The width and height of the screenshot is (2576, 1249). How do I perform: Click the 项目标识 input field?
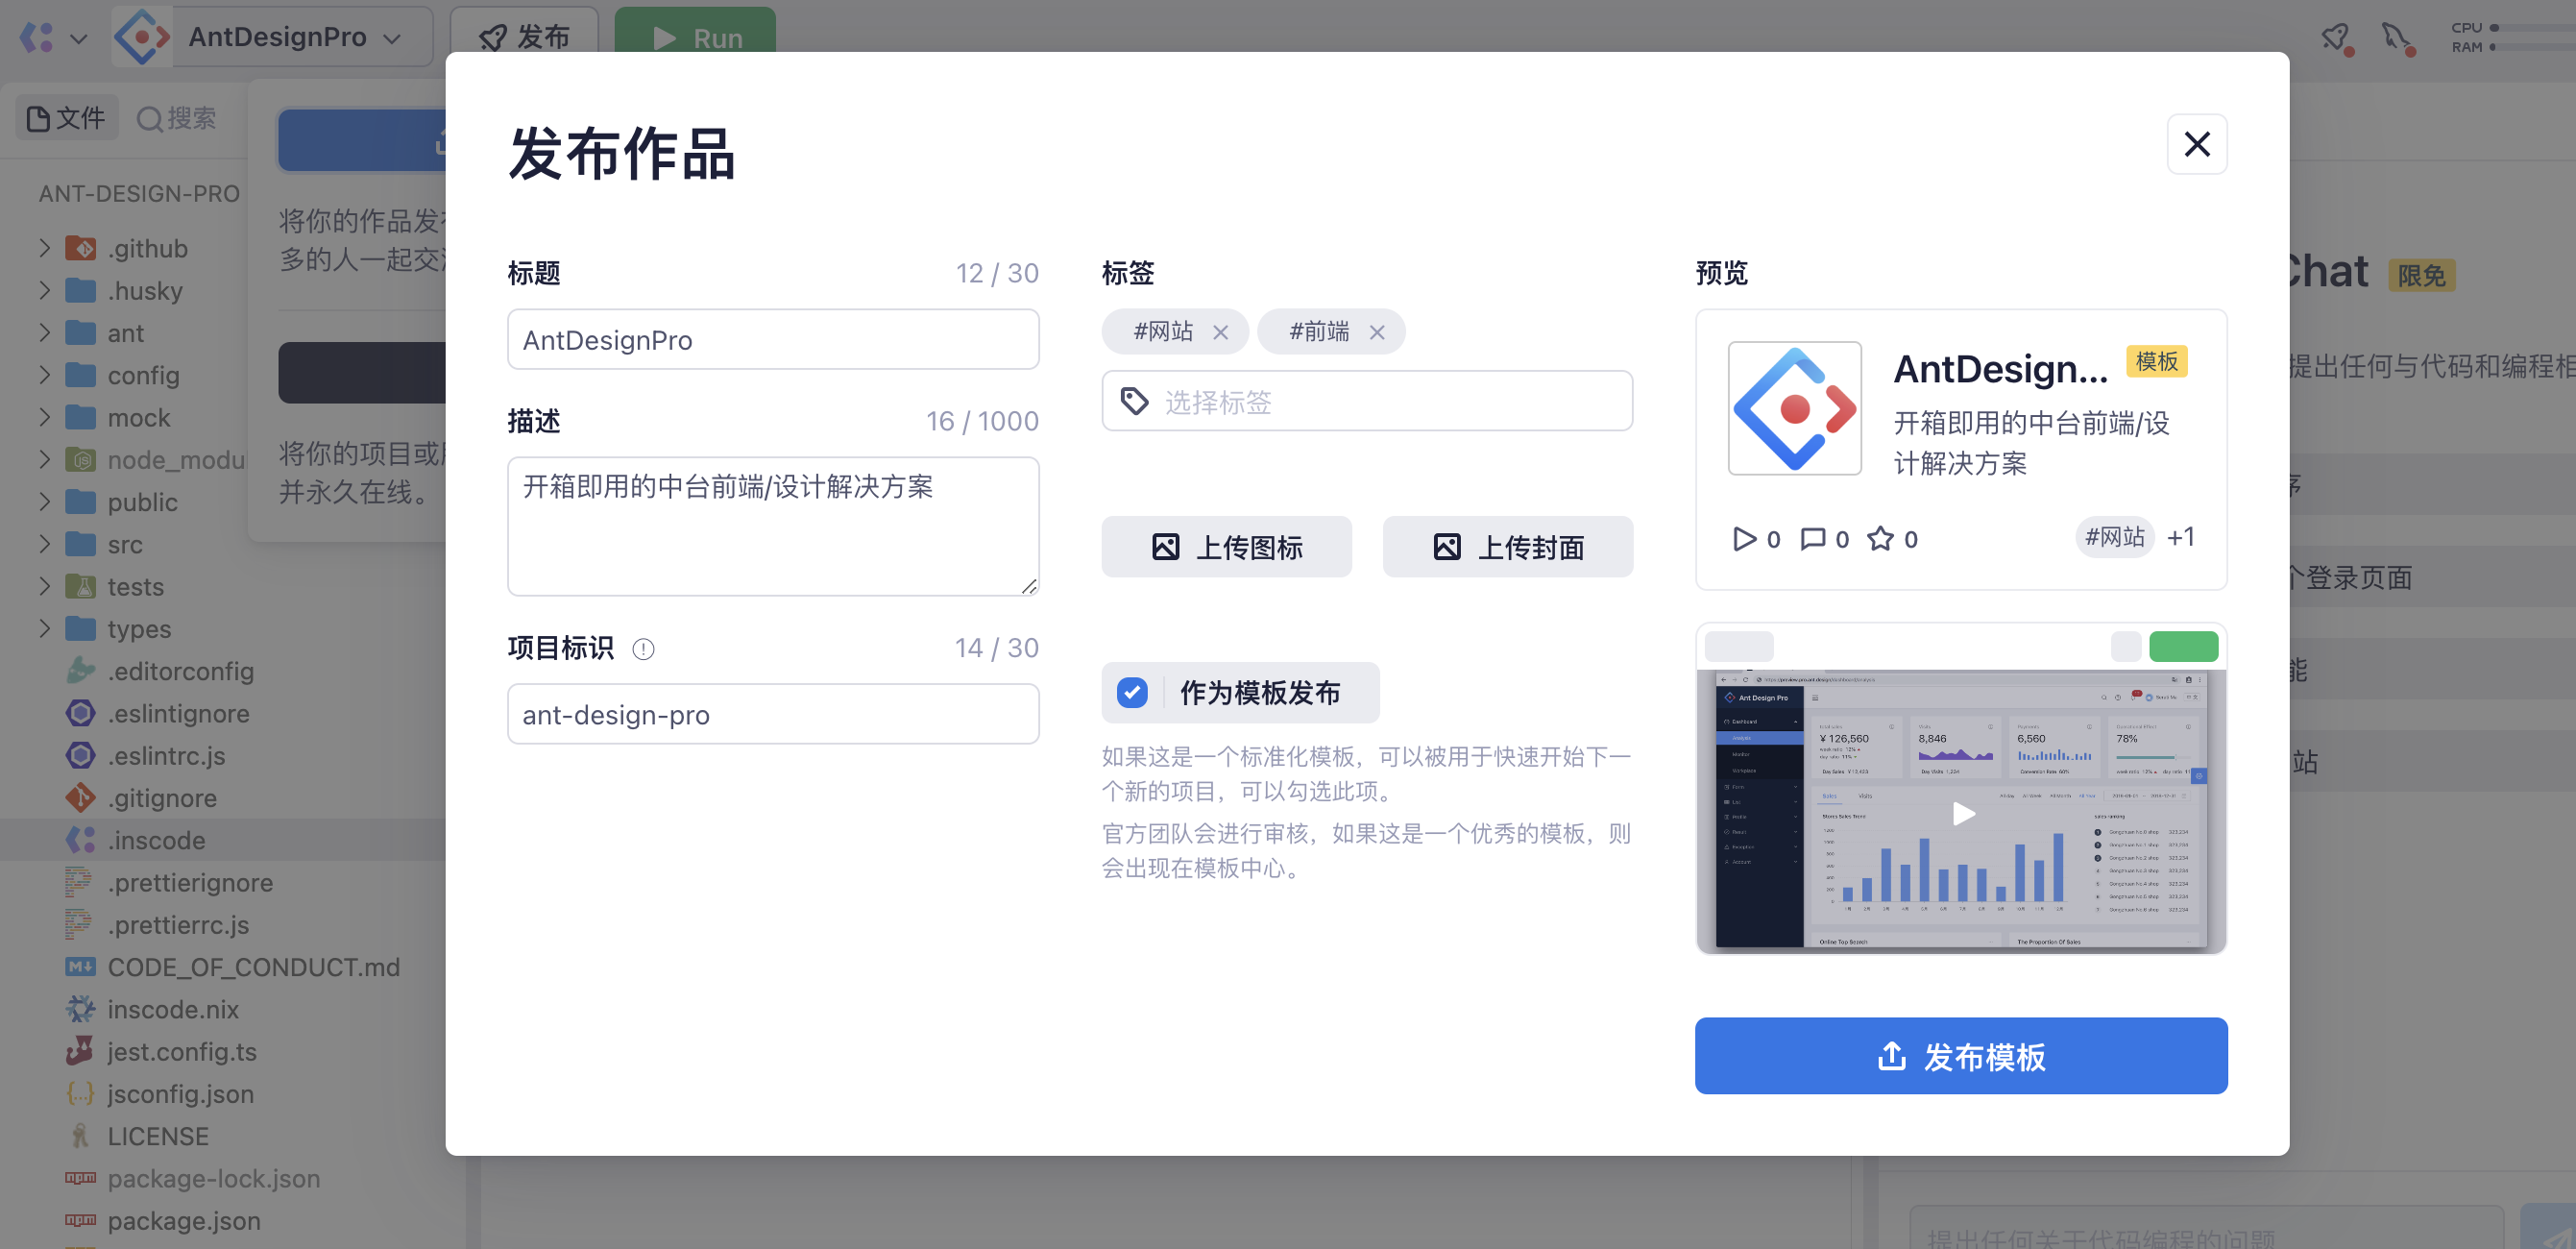tap(773, 714)
